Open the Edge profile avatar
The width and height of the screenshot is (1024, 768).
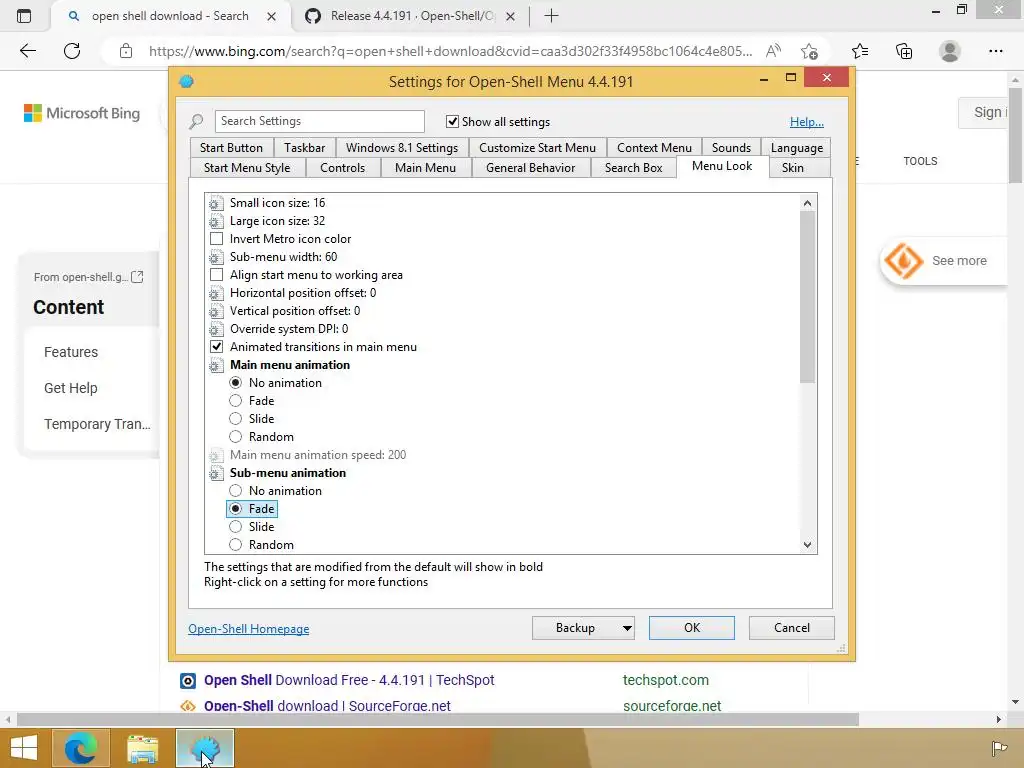[x=950, y=51]
